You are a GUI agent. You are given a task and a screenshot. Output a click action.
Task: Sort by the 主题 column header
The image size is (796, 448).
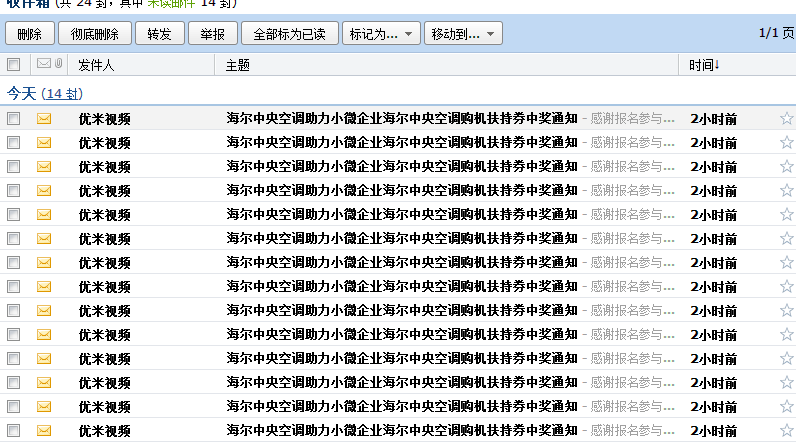(238, 65)
